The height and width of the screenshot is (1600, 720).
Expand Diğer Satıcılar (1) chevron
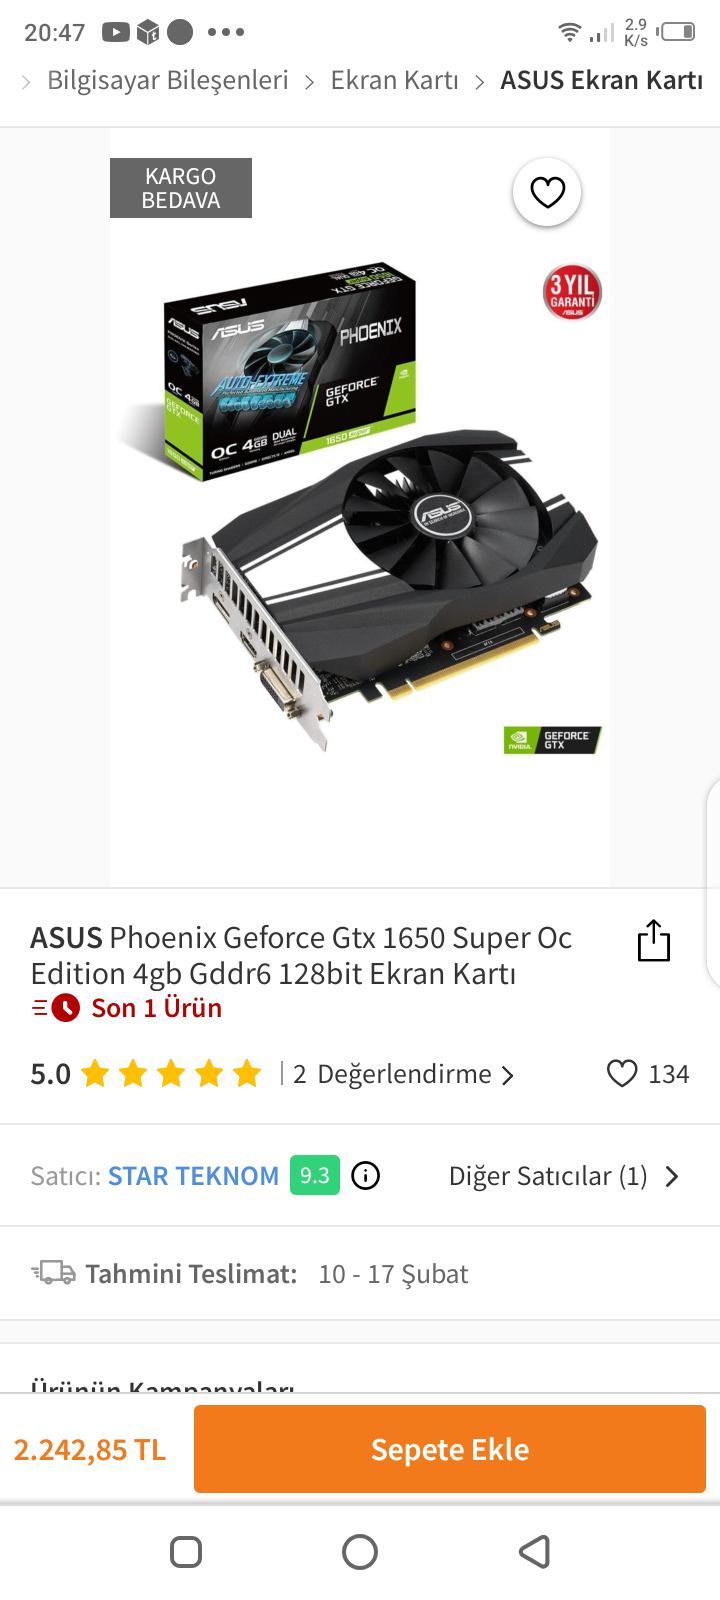coord(672,1176)
